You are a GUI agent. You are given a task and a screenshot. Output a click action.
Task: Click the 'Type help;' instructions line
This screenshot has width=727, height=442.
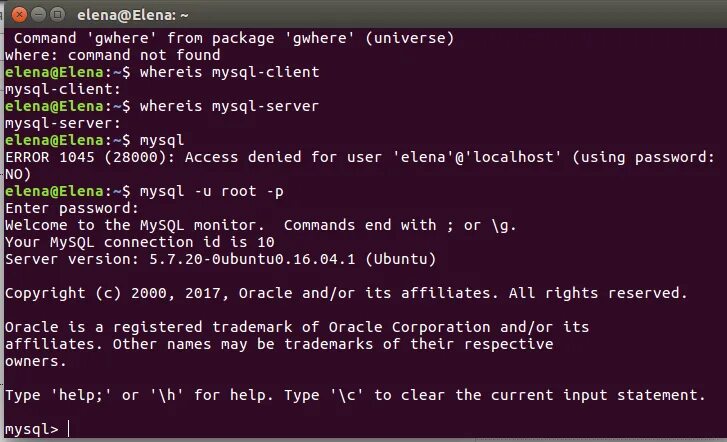[362, 395]
